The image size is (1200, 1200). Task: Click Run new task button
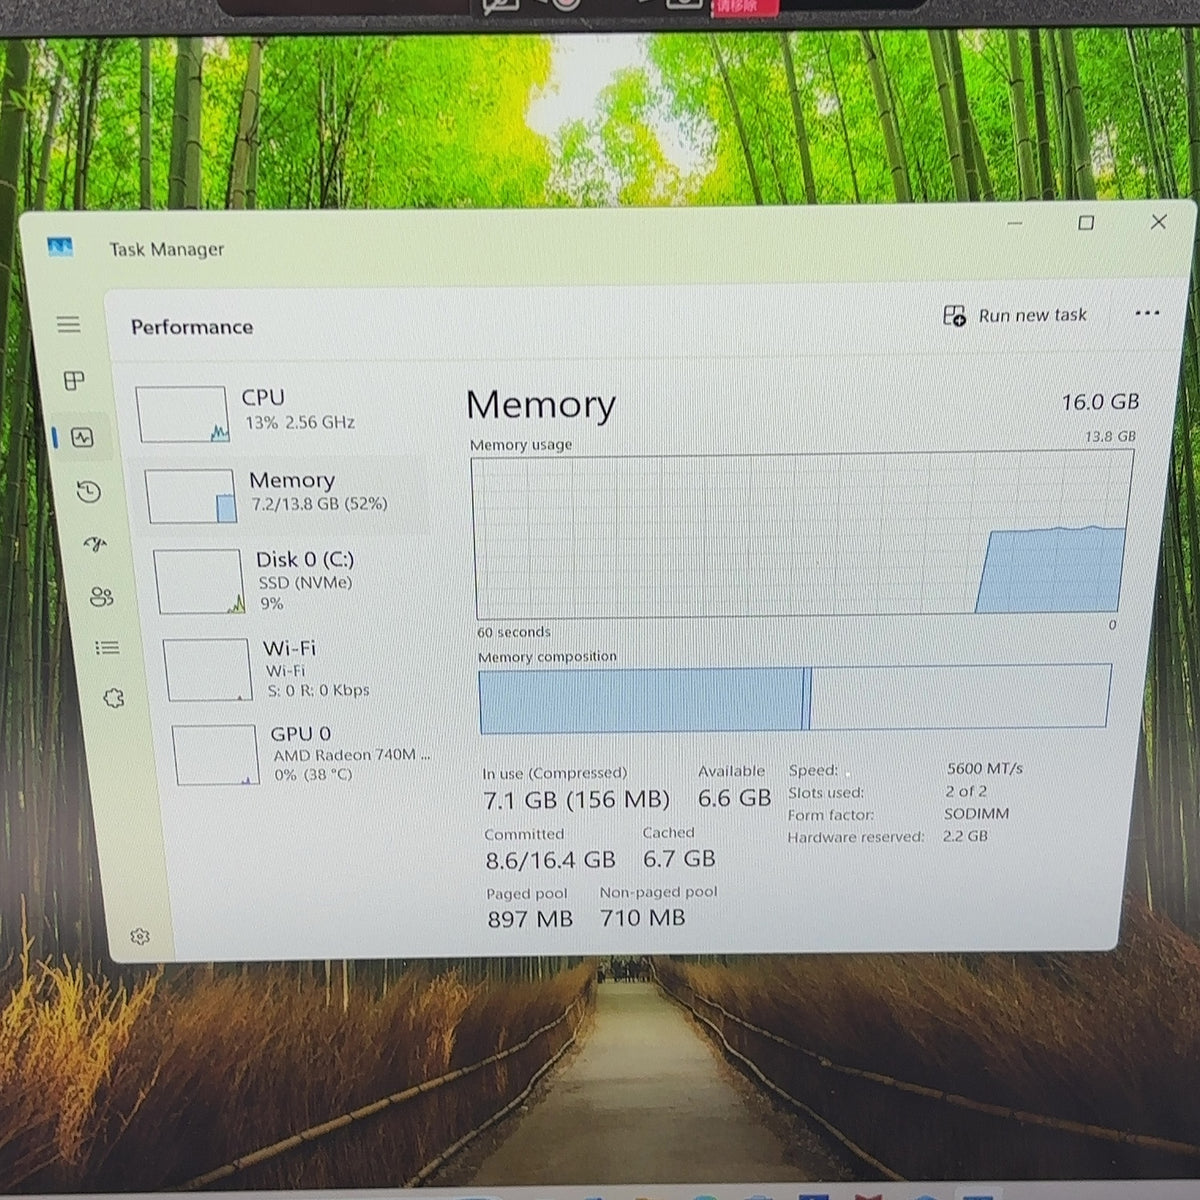click(x=1015, y=316)
